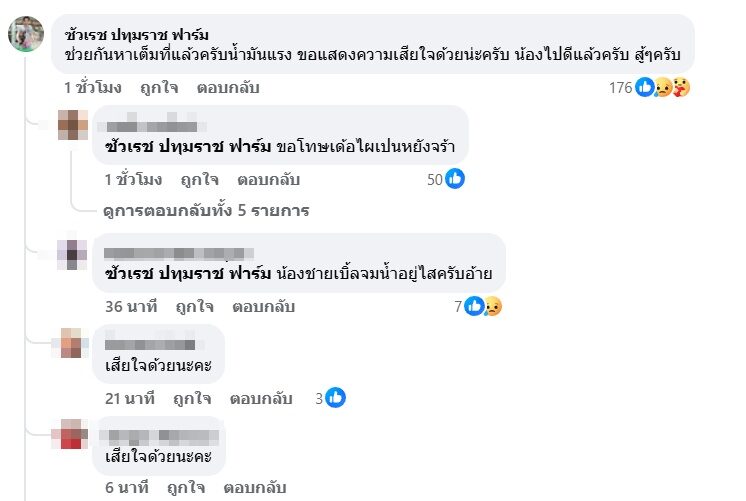Toggle ถูกใจ on the 21 นาที comment
The width and height of the screenshot is (746, 501).
click(x=189, y=398)
